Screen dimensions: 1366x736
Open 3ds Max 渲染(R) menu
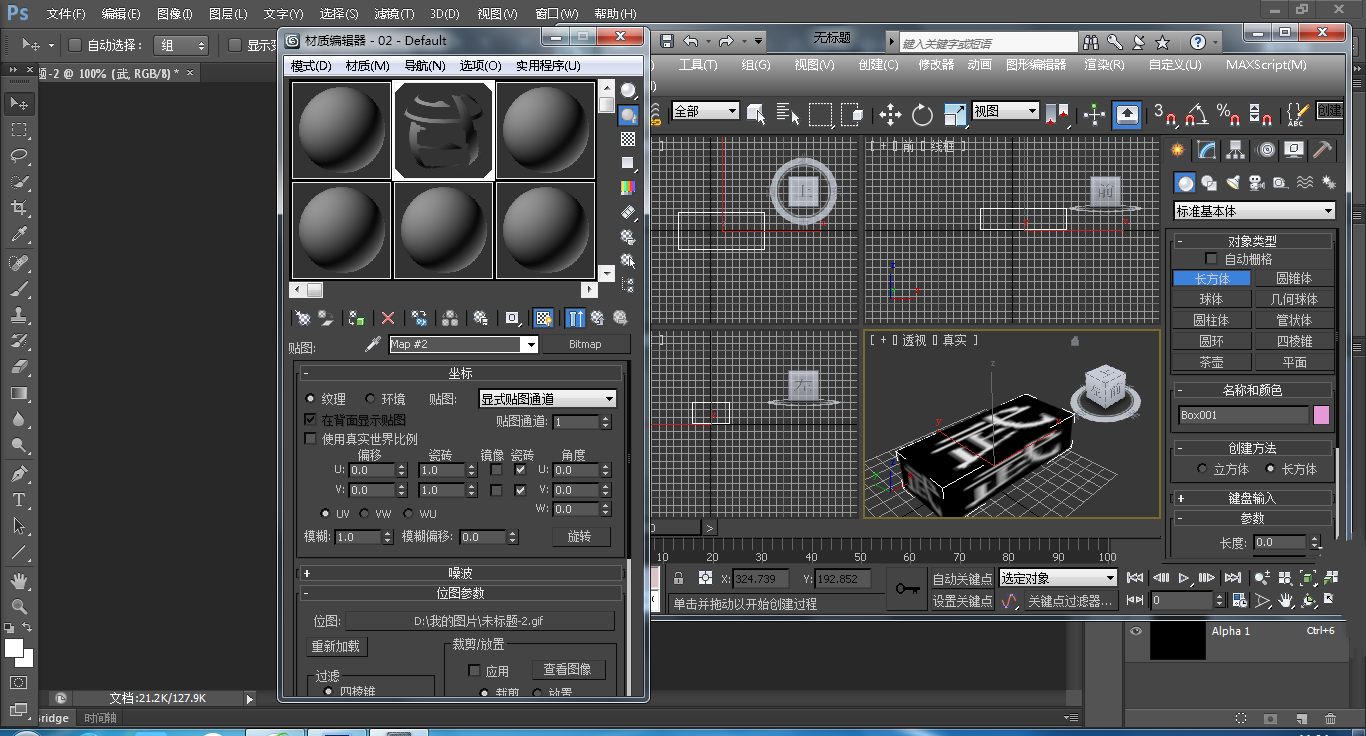tap(1104, 64)
